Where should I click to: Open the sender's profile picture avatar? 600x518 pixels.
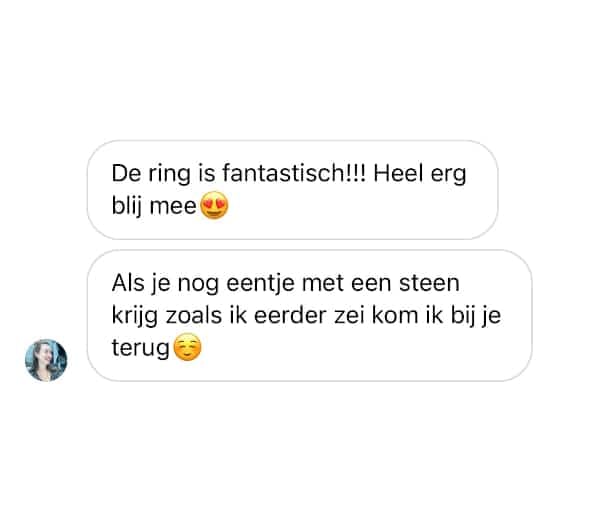(x=46, y=360)
